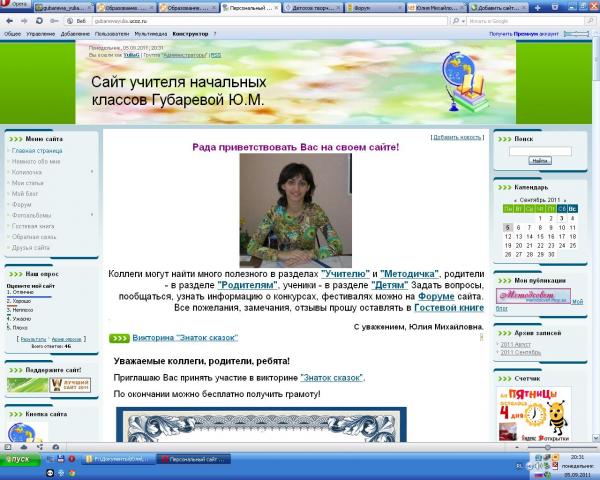Click the save disk quick launch icon
Viewport: 600px width, 480px height.
[x=60, y=459]
